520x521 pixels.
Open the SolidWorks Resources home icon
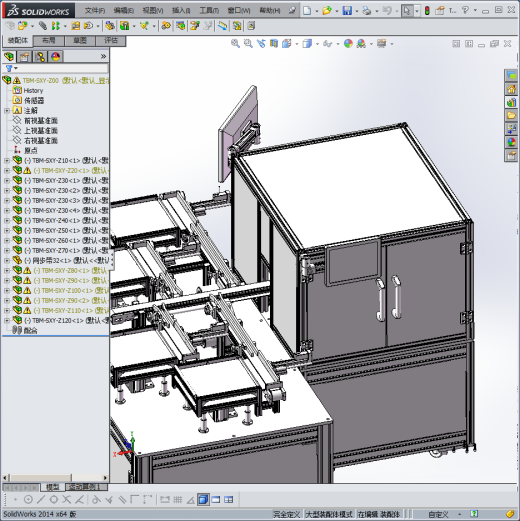[511, 89]
